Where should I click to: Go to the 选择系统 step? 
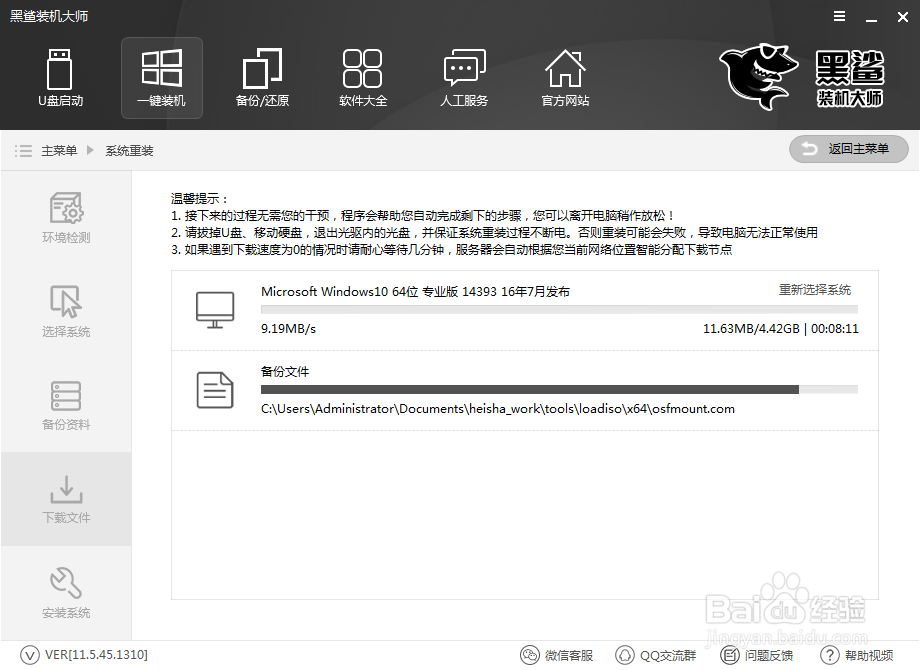coord(66,312)
